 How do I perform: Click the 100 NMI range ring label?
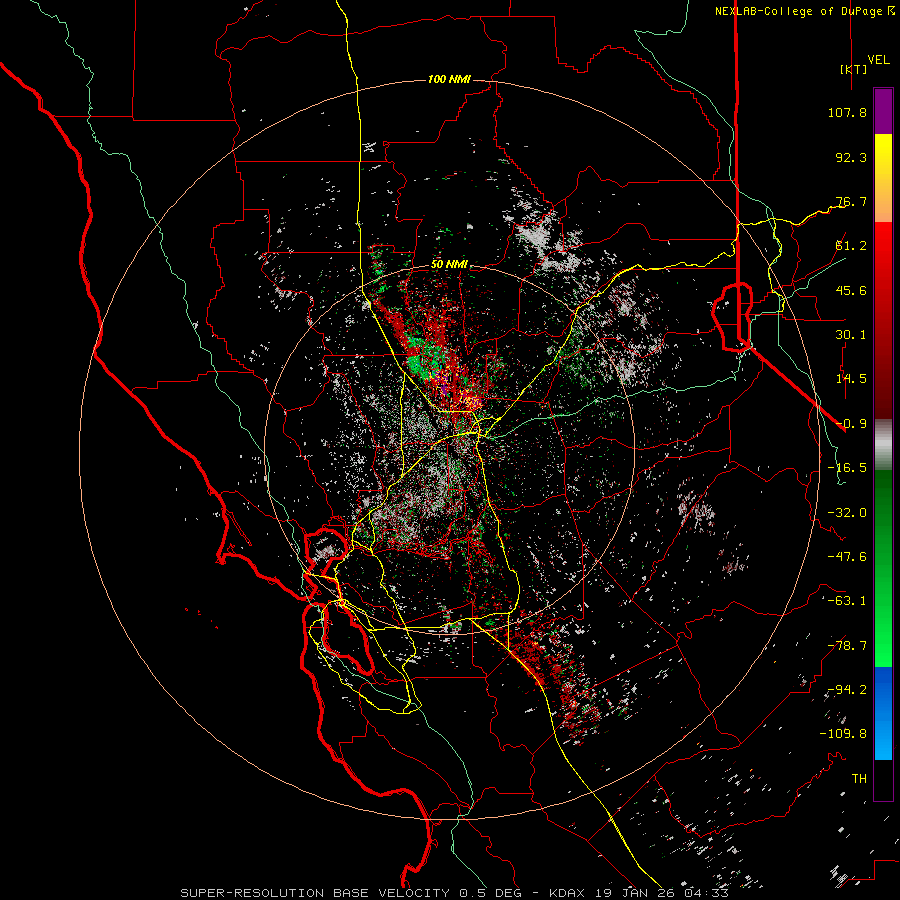click(x=449, y=79)
